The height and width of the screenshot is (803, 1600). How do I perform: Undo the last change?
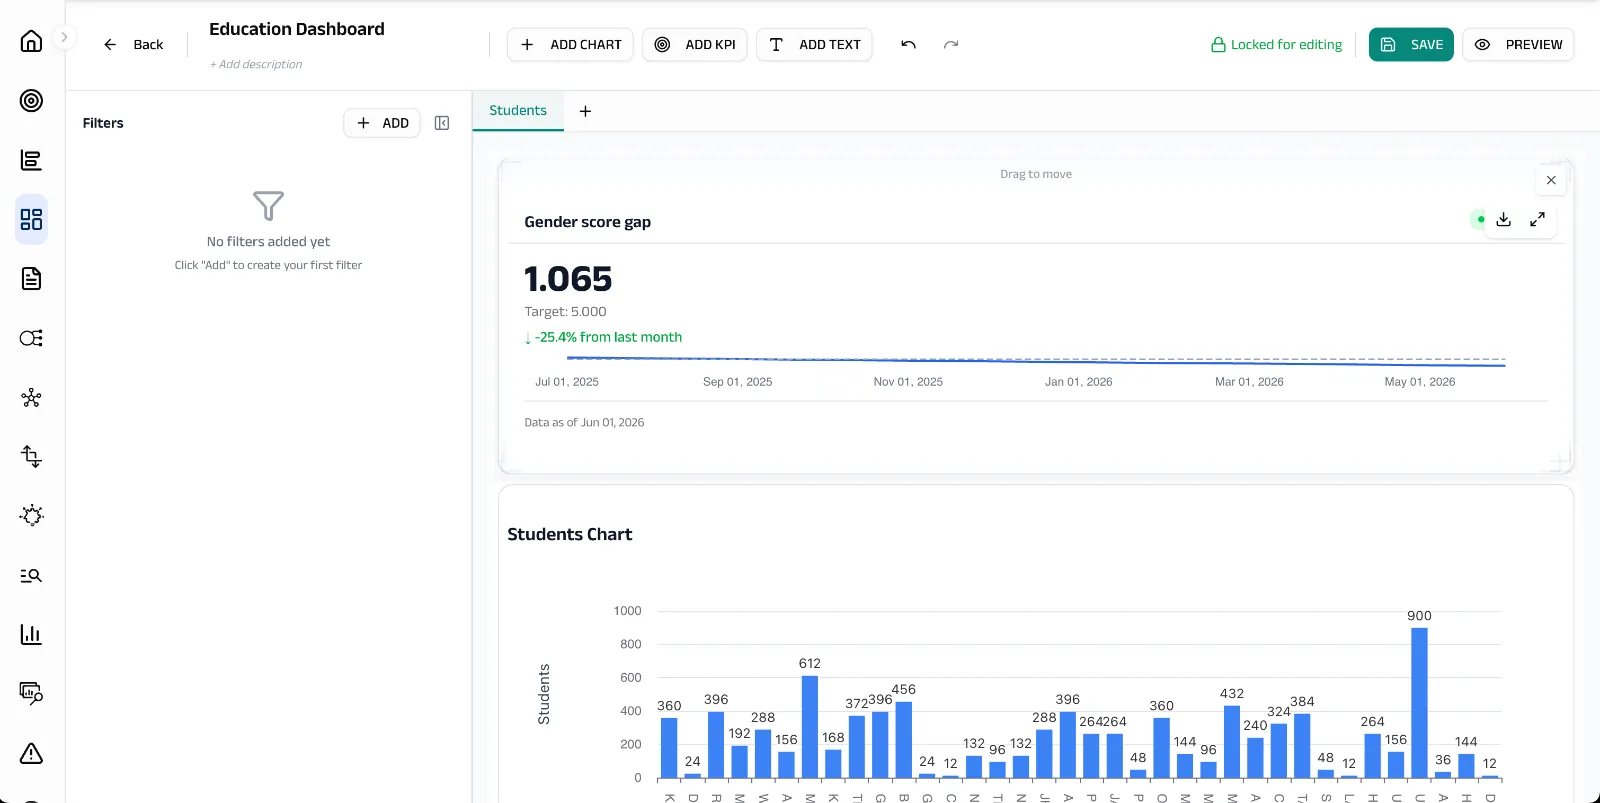click(908, 44)
